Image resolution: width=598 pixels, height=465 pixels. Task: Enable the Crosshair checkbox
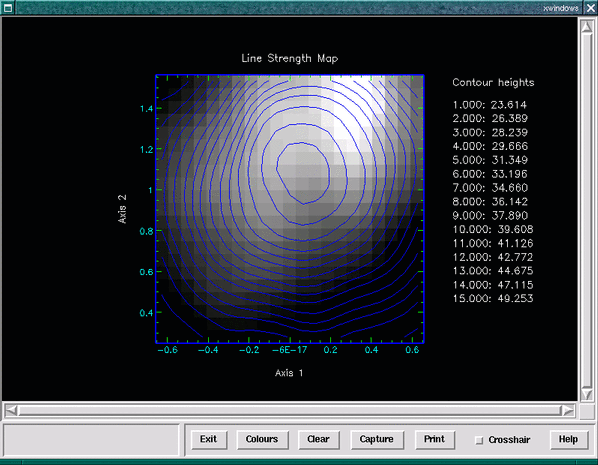479,440
